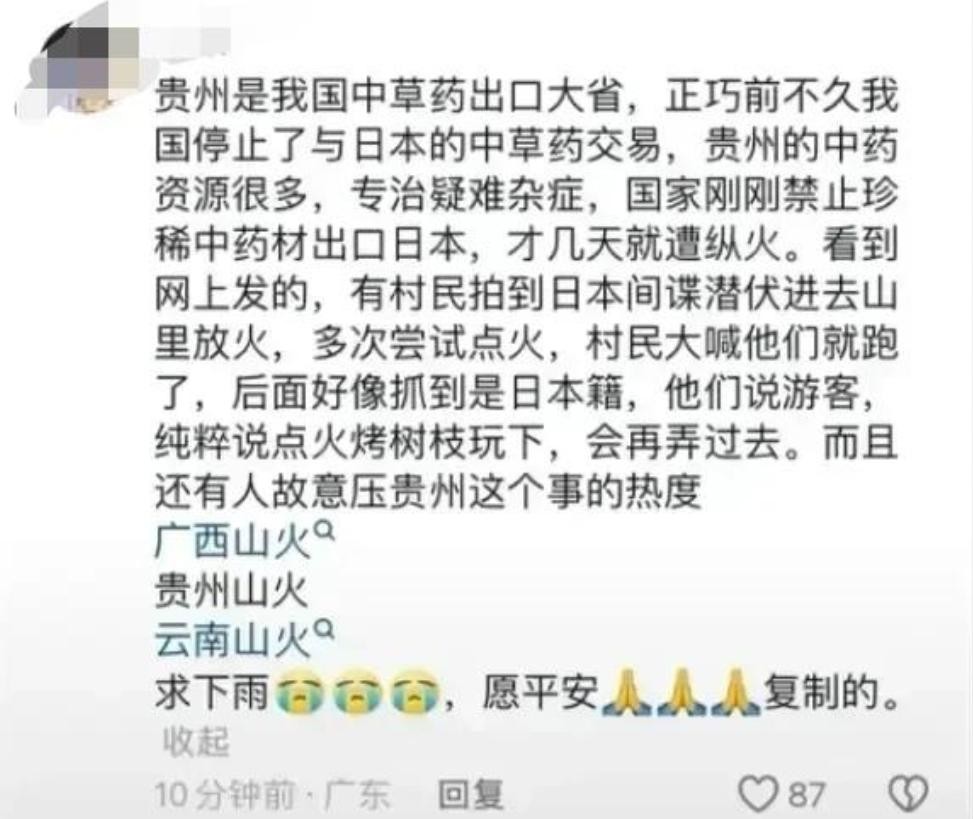Click the last praying hands emoji

736,692
